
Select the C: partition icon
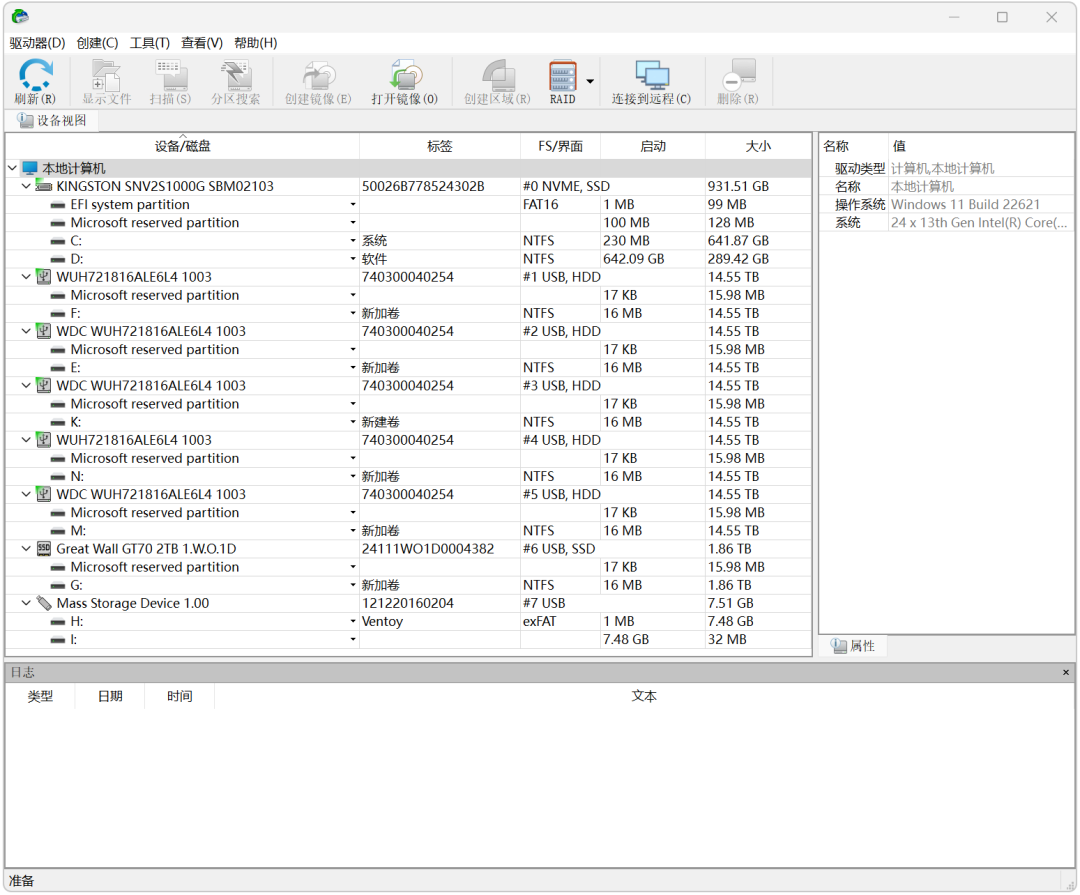59,241
